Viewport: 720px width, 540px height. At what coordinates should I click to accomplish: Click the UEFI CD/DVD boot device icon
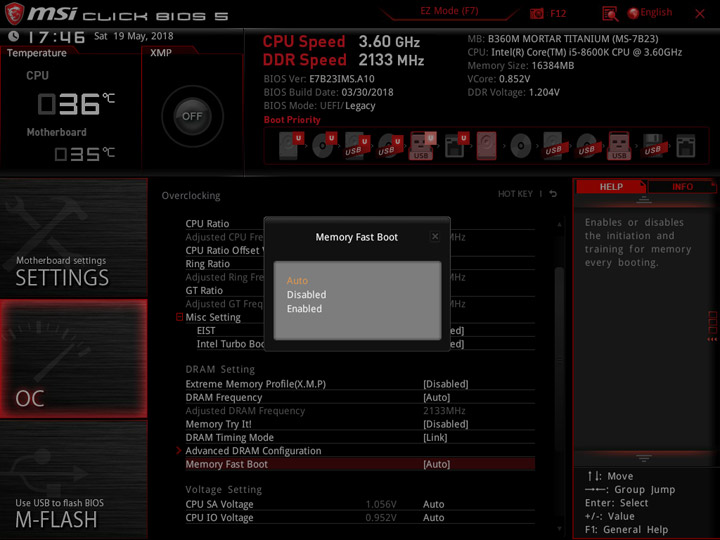pos(324,146)
